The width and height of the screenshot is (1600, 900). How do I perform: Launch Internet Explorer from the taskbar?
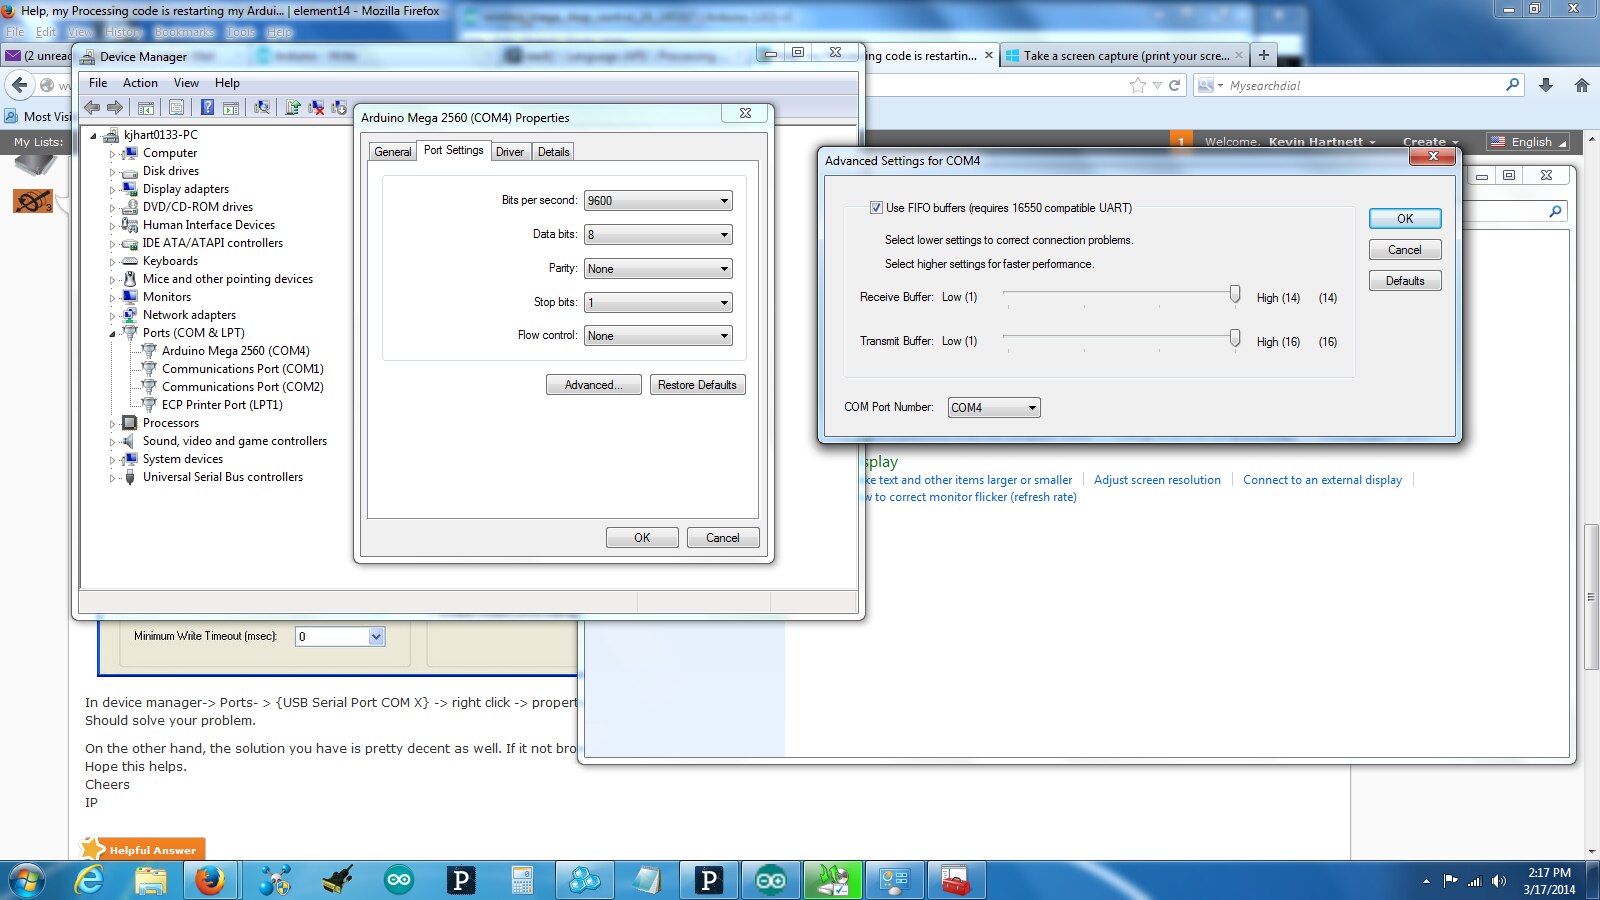pyautogui.click(x=90, y=881)
